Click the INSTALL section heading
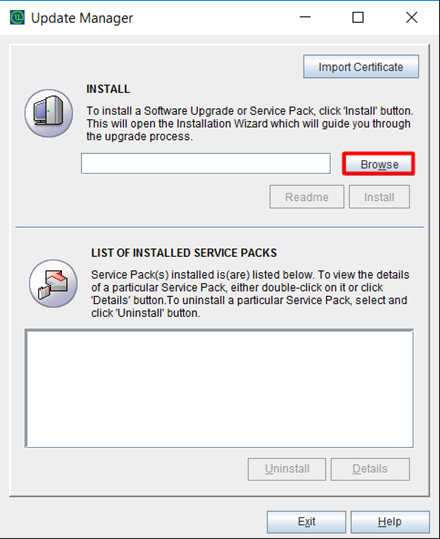 [108, 89]
